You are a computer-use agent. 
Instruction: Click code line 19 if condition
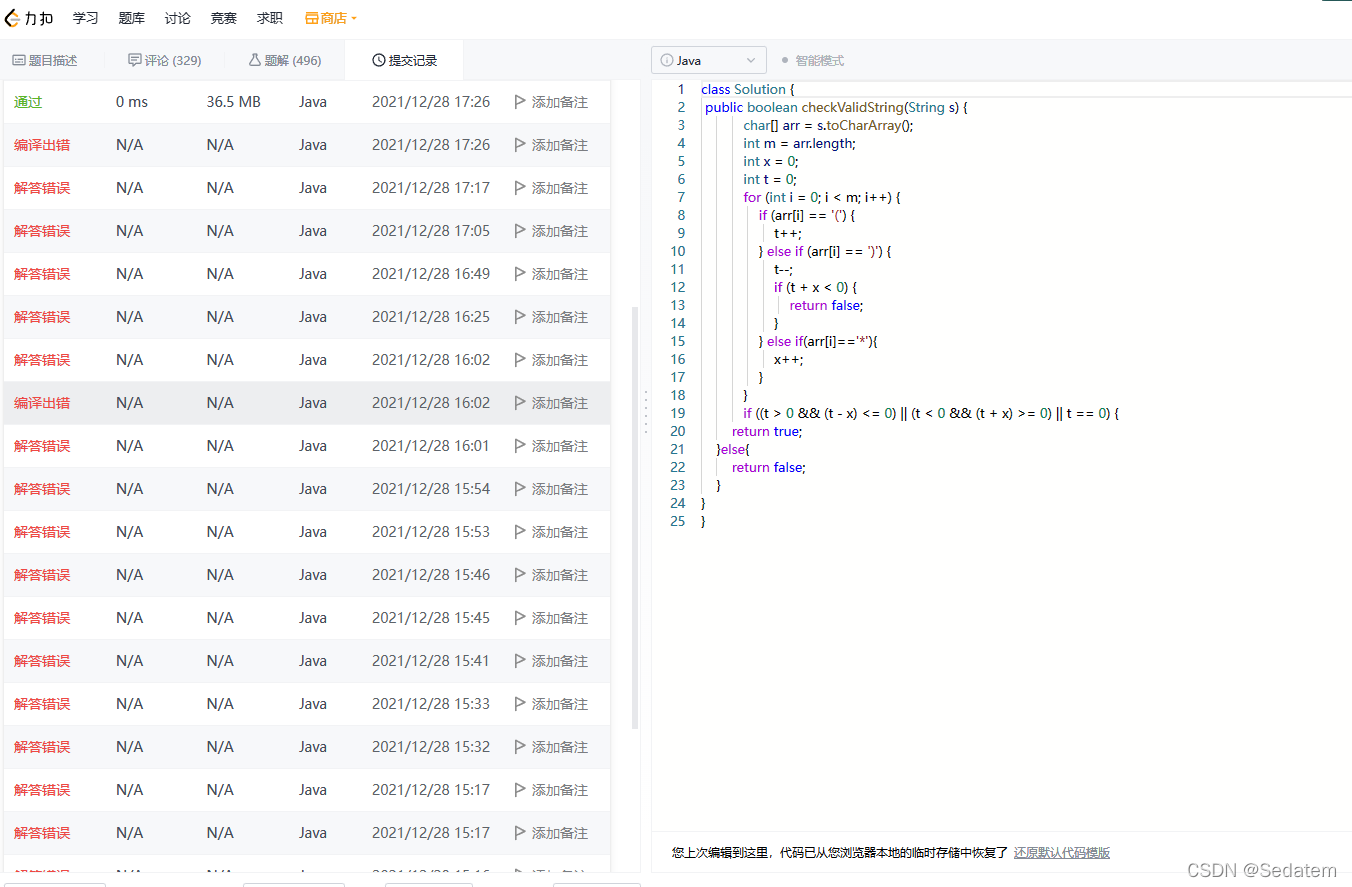(930, 413)
